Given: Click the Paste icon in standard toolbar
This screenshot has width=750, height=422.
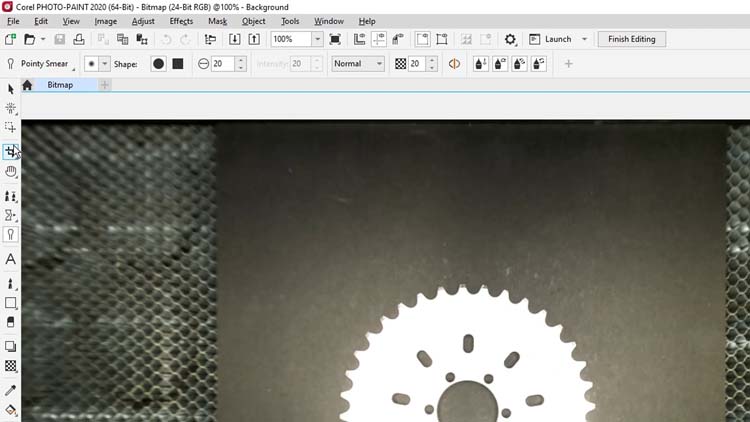Looking at the screenshot, I should 142,39.
